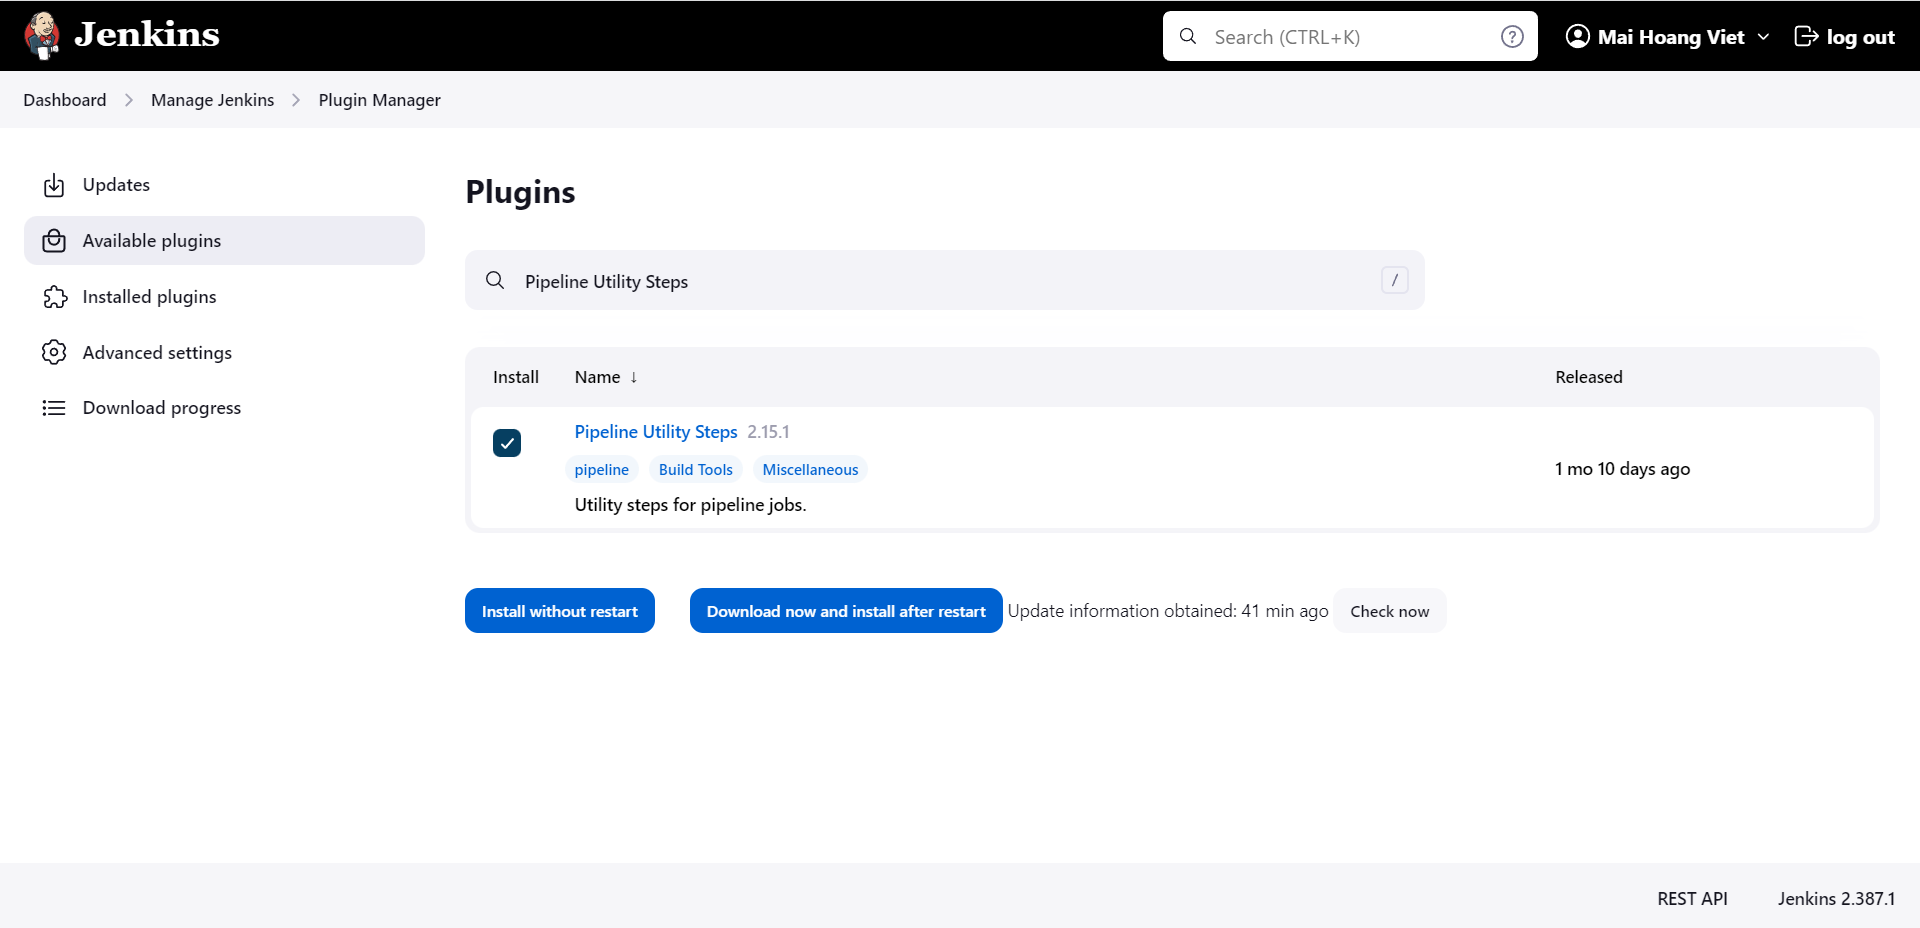This screenshot has width=1920, height=928.
Task: Open the Updates sidebar item
Action: pos(224,185)
